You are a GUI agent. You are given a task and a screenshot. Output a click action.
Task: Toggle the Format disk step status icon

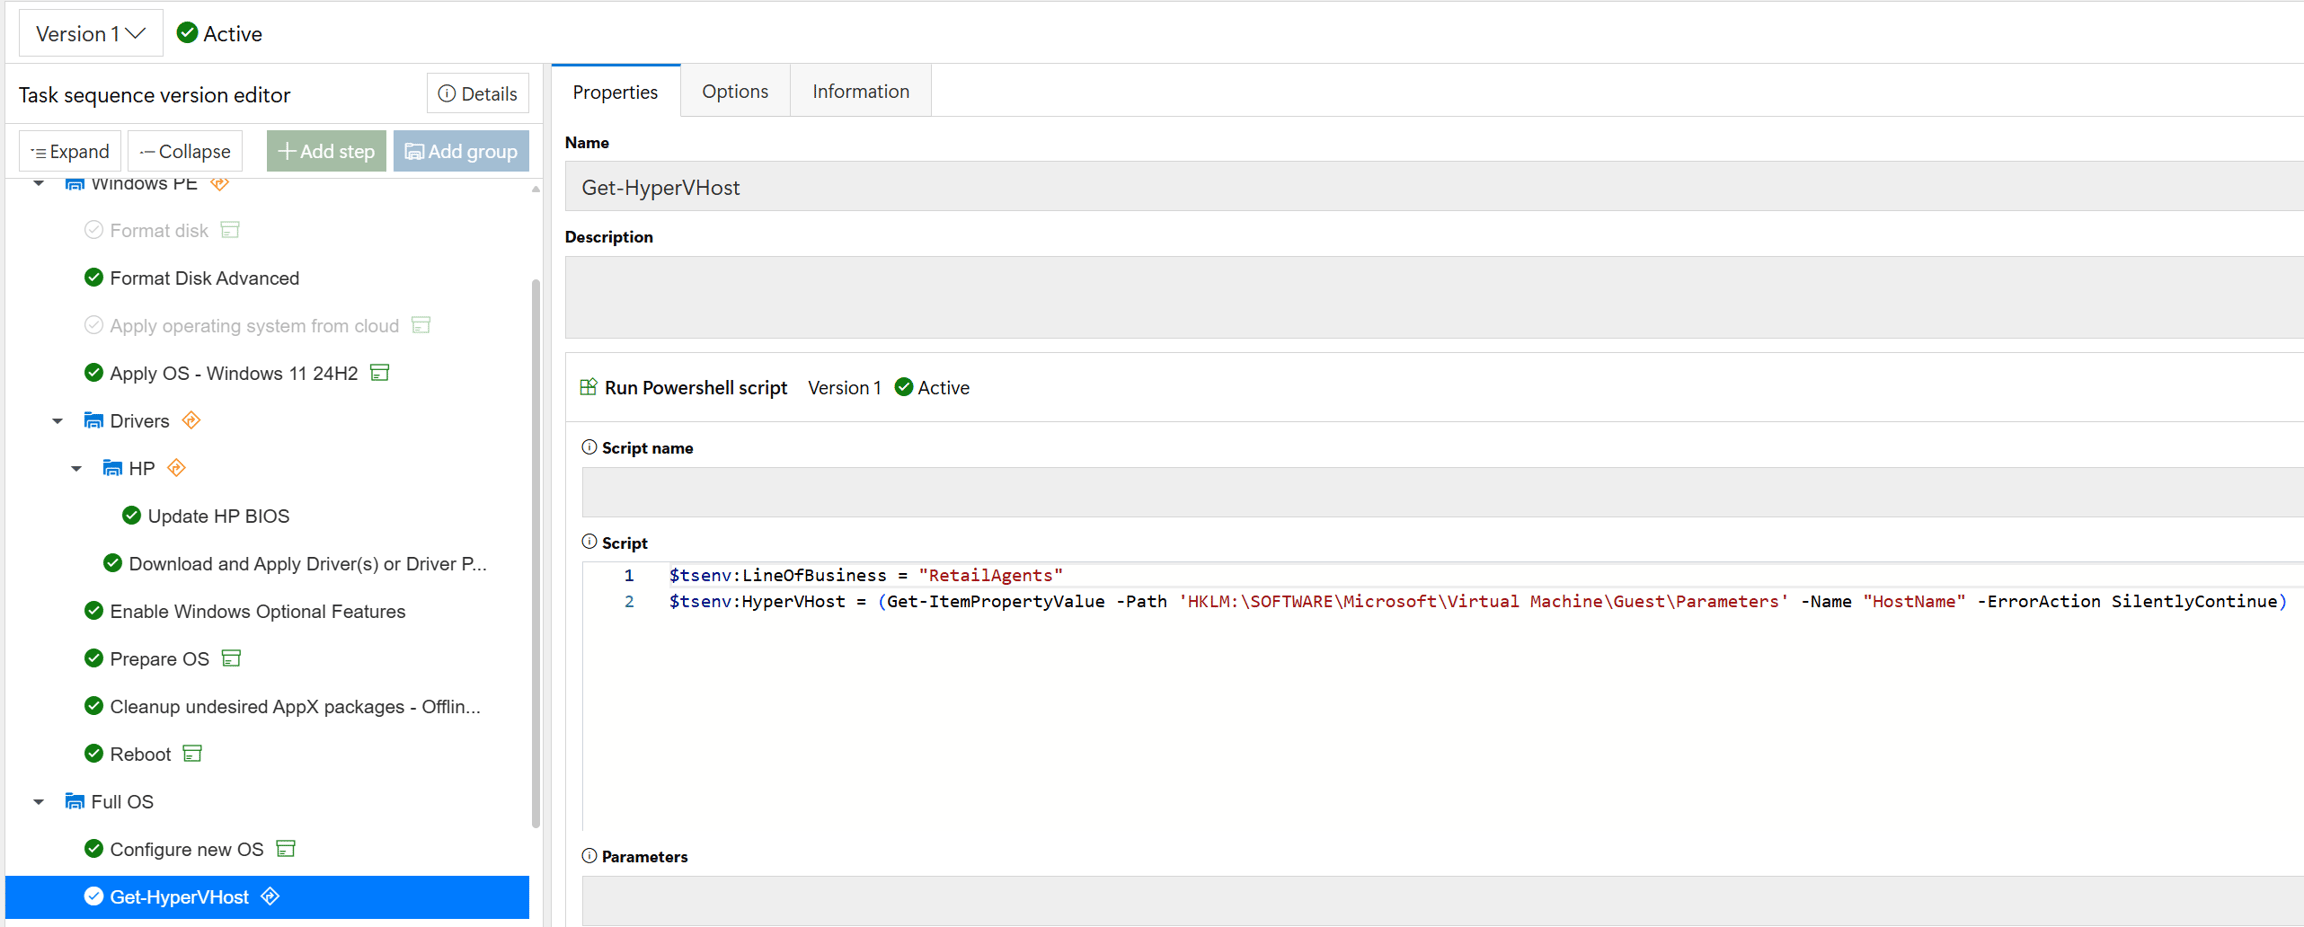94,230
